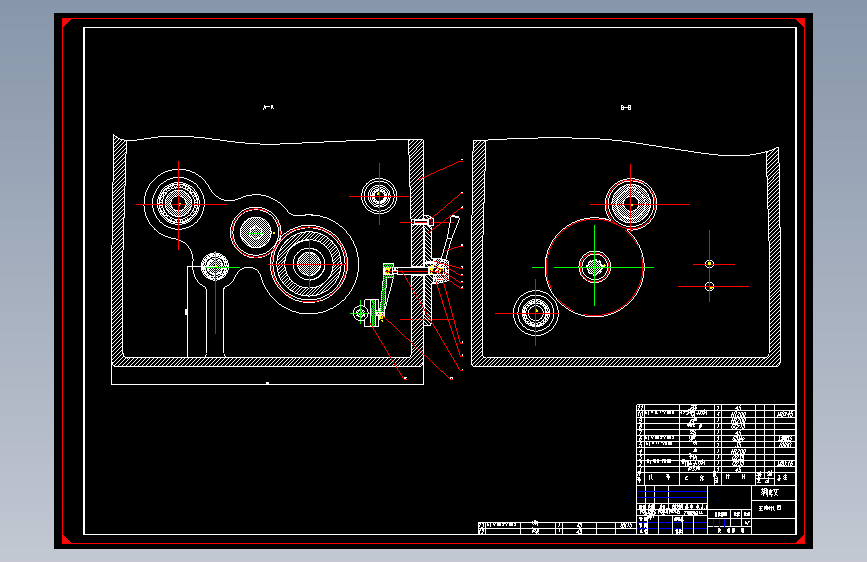Select the small top-right bearing in A-A view

pyautogui.click(x=379, y=196)
